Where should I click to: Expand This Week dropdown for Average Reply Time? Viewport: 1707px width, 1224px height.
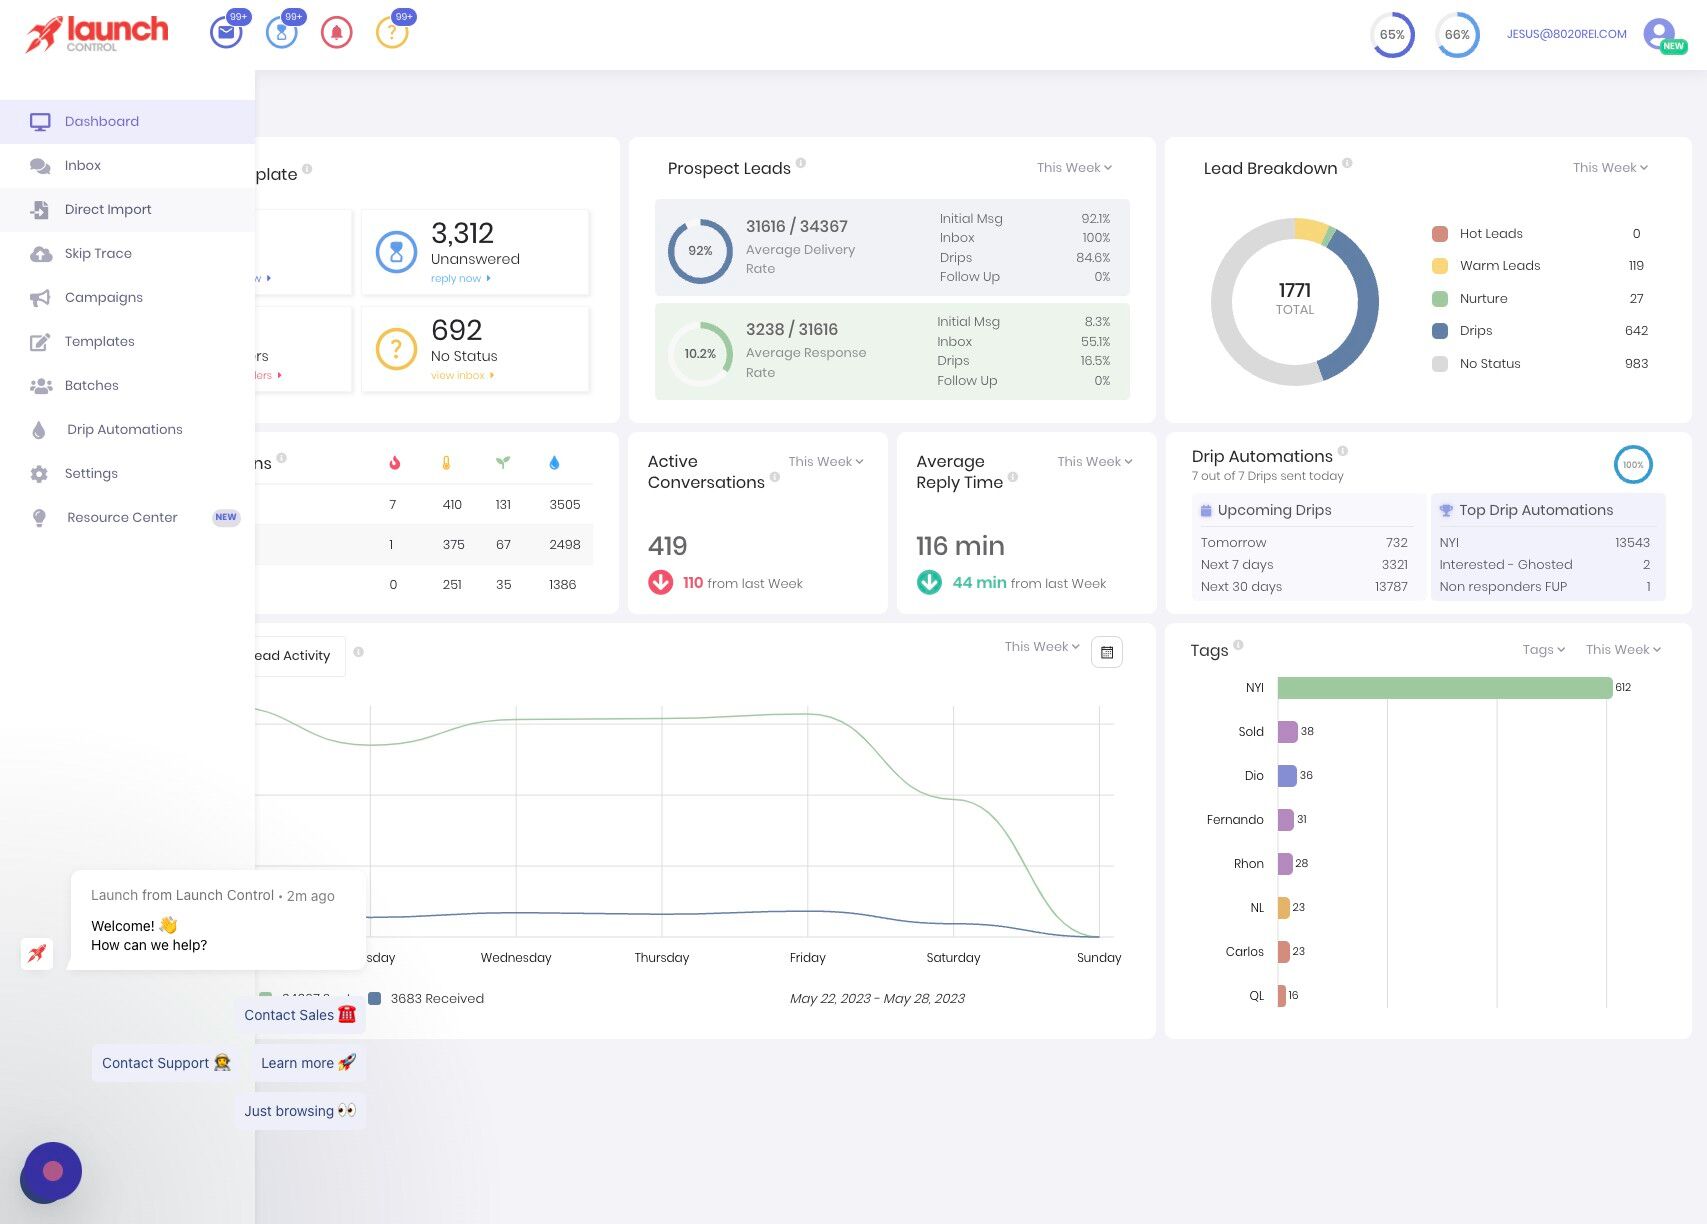[x=1094, y=462]
